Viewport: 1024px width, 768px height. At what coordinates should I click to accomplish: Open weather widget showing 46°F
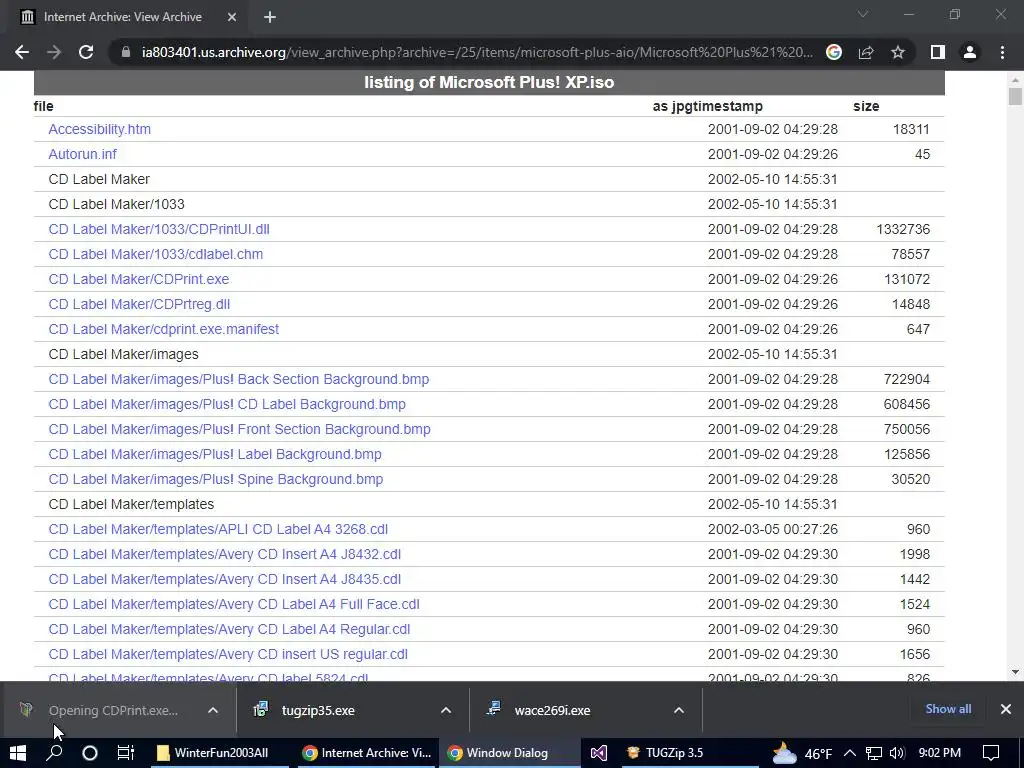click(x=802, y=753)
